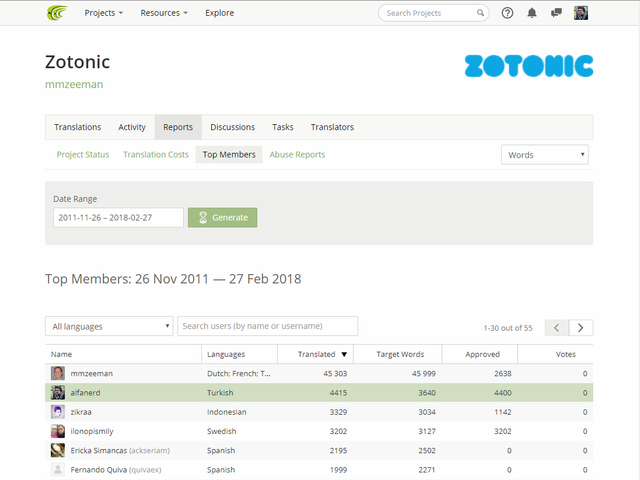
Task: Click mmzeeman's avatar in the table
Action: [x=58, y=373]
